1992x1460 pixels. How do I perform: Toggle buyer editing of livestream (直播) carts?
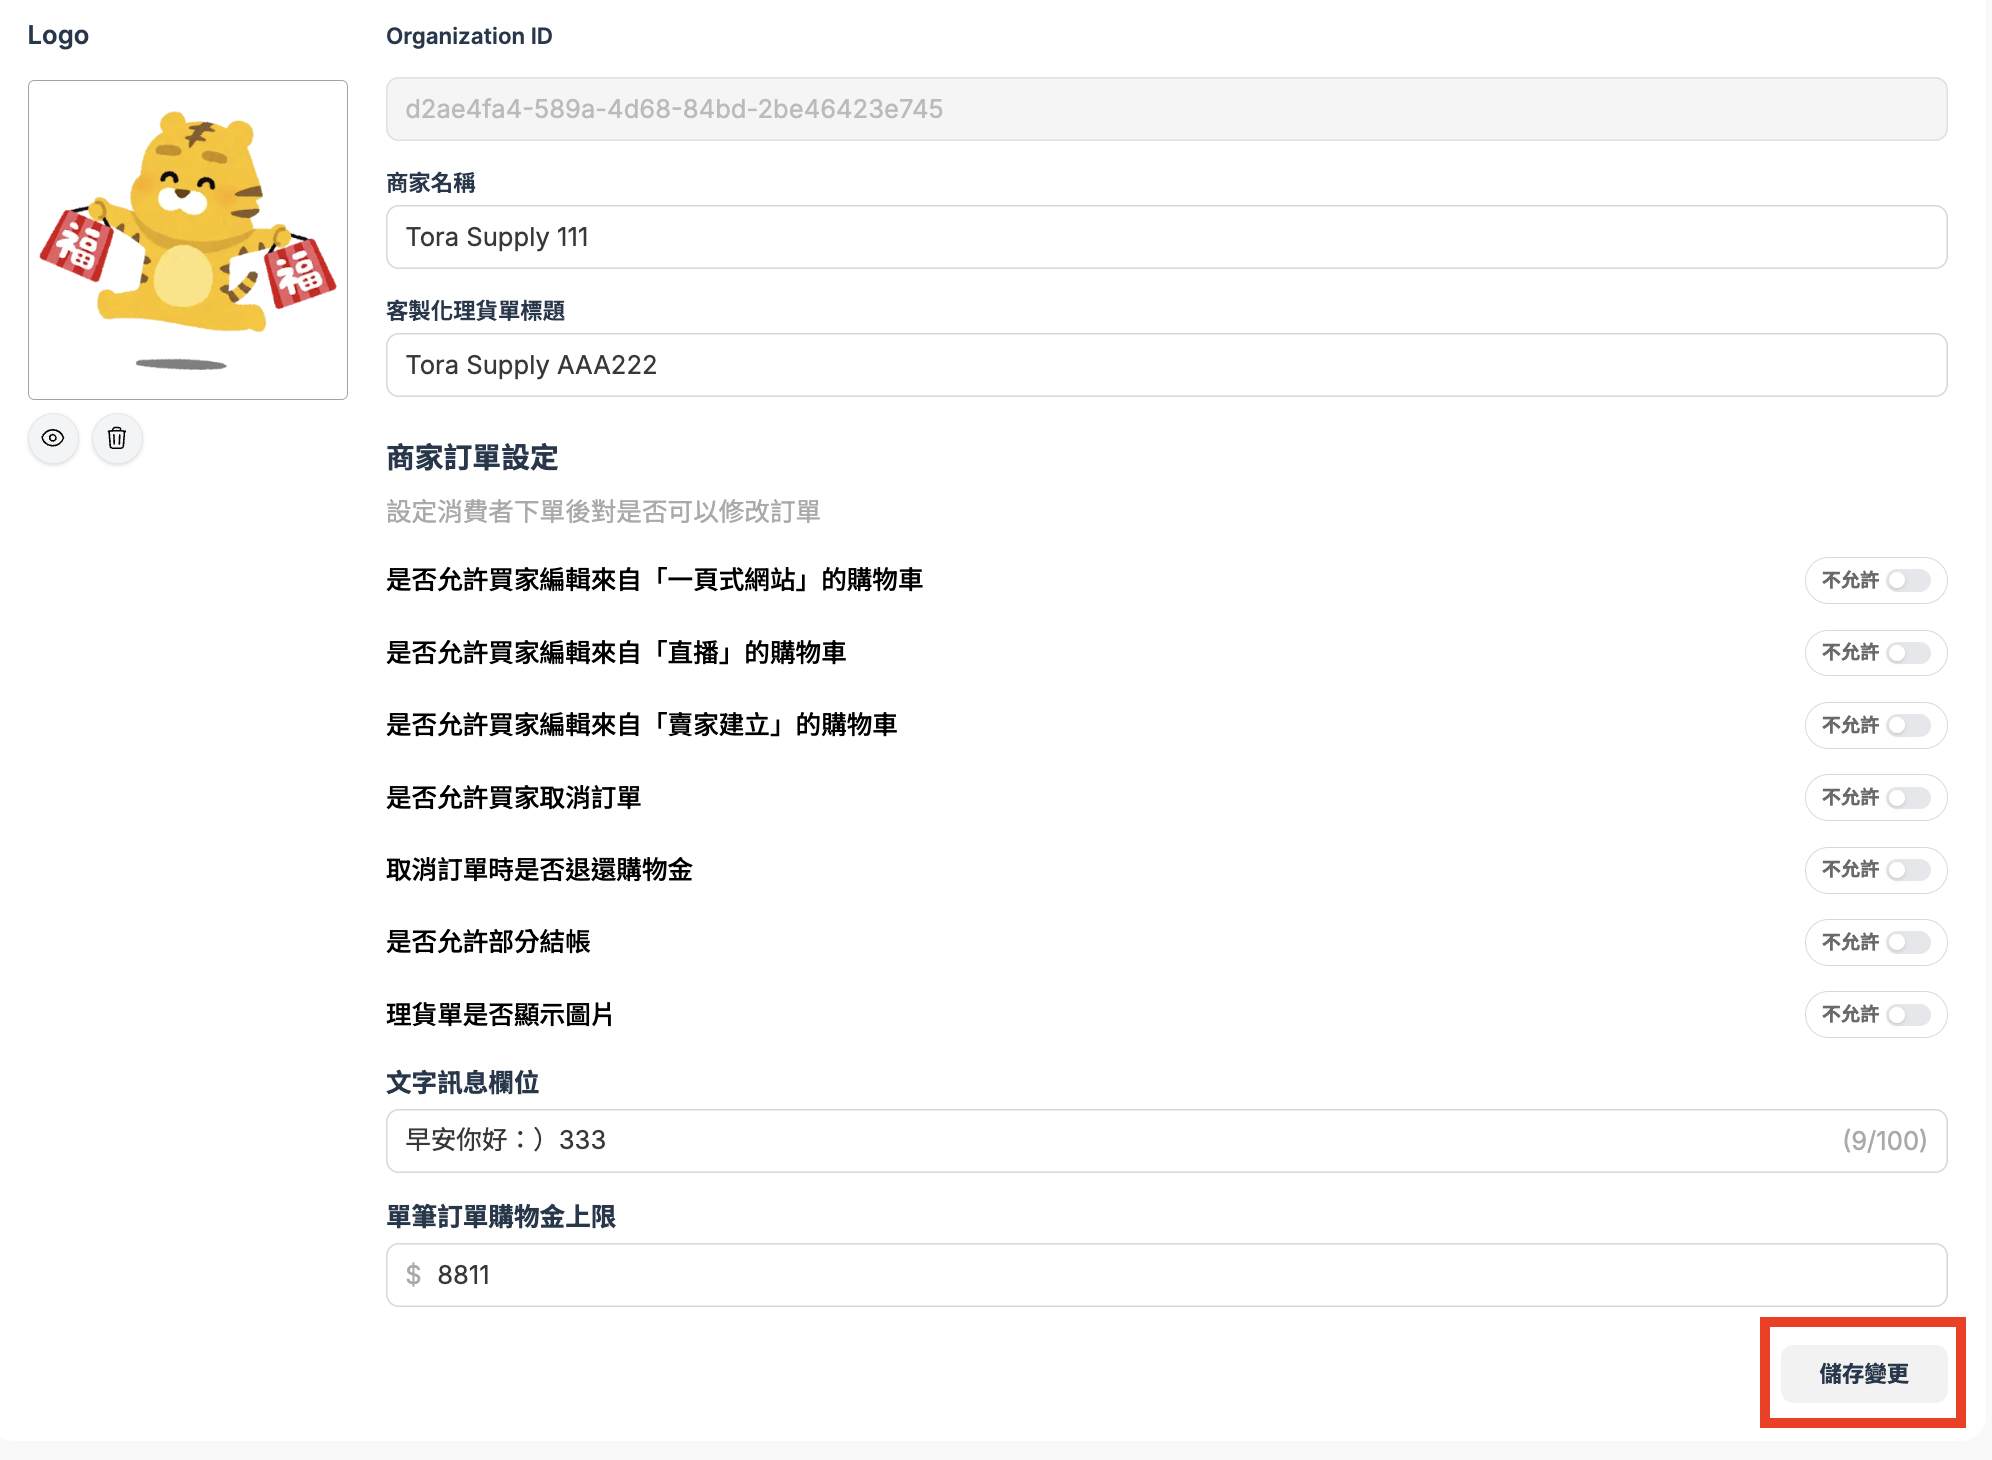point(1908,652)
